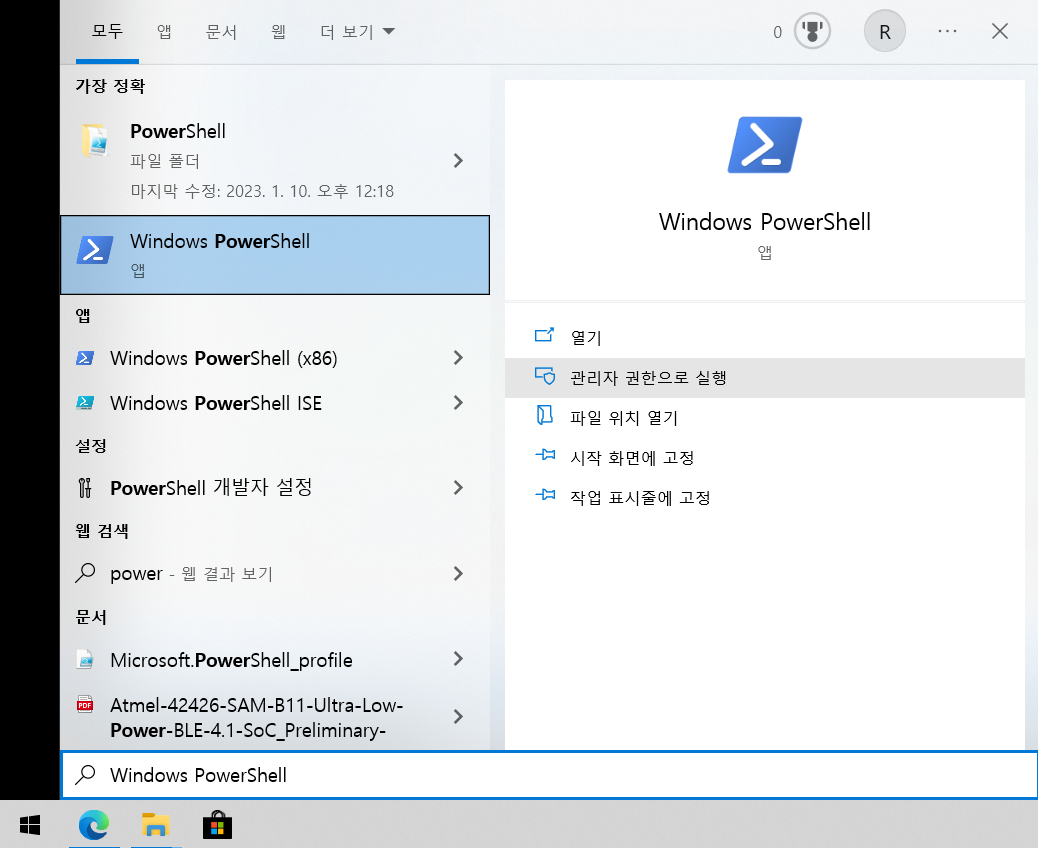Viewport: 1038px width, 848px height.
Task: Click the 파일 위치 열기 file location icon
Action: coord(544,416)
